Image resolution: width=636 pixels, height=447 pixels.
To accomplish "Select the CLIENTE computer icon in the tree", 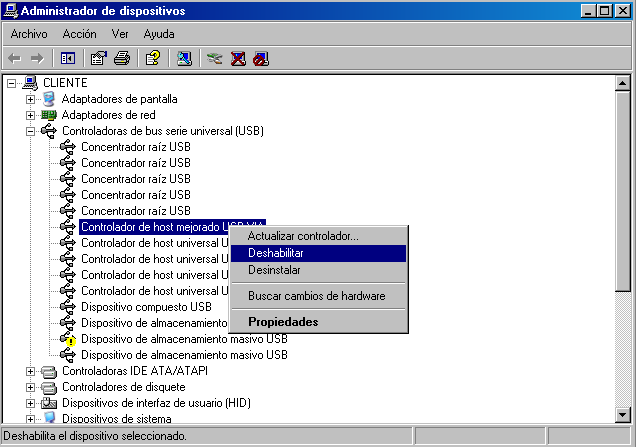I will pyautogui.click(x=30, y=83).
